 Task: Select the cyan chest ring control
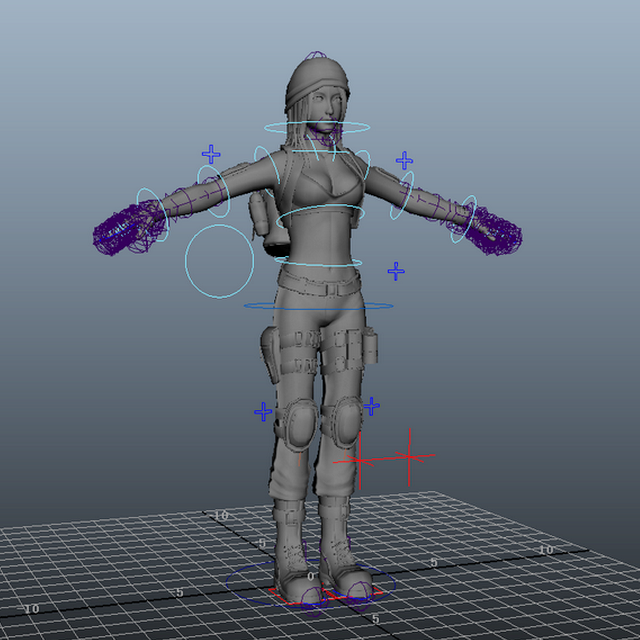(x=320, y=218)
